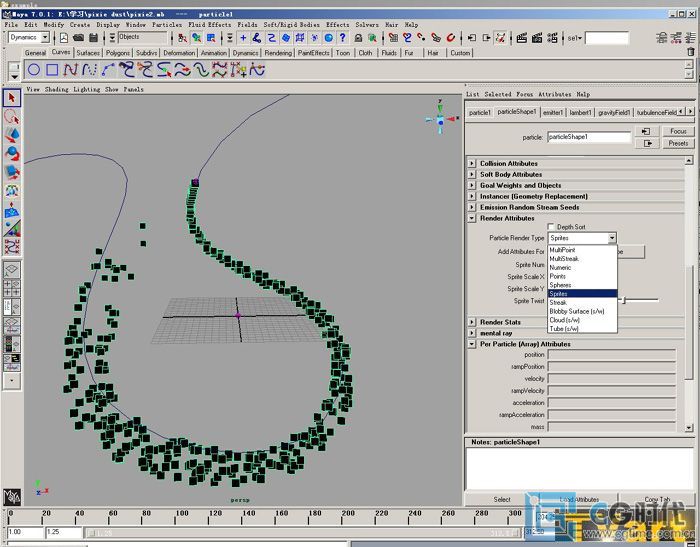700x547 pixels.
Task: Switch to the gravityField1 attribute tab
Action: tap(614, 113)
